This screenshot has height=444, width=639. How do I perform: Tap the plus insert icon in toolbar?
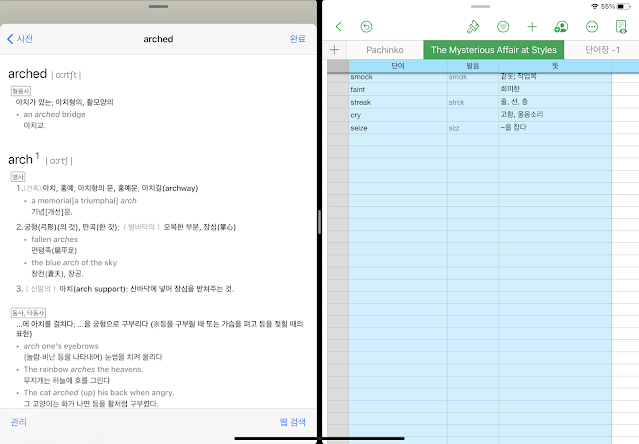pyautogui.click(x=532, y=27)
